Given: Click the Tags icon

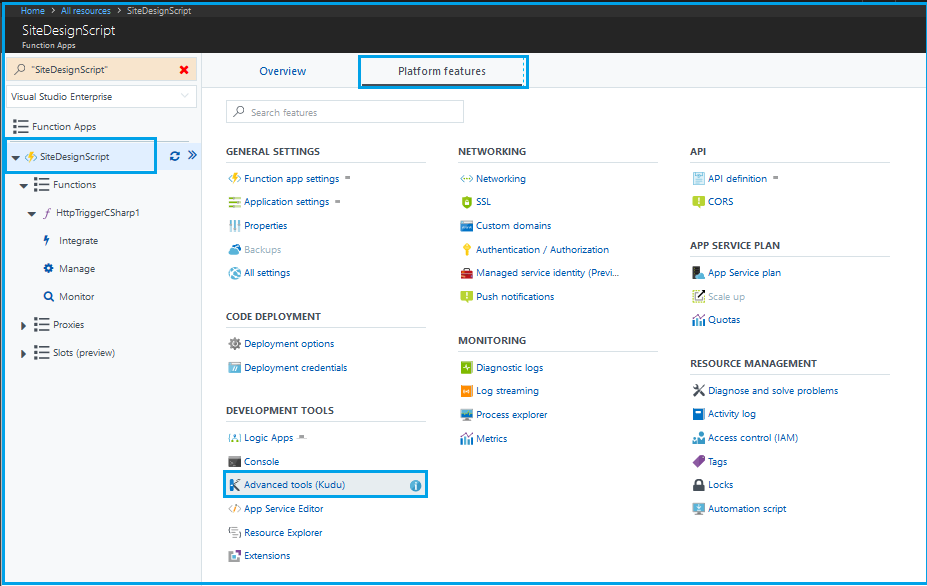Looking at the screenshot, I should pos(698,461).
